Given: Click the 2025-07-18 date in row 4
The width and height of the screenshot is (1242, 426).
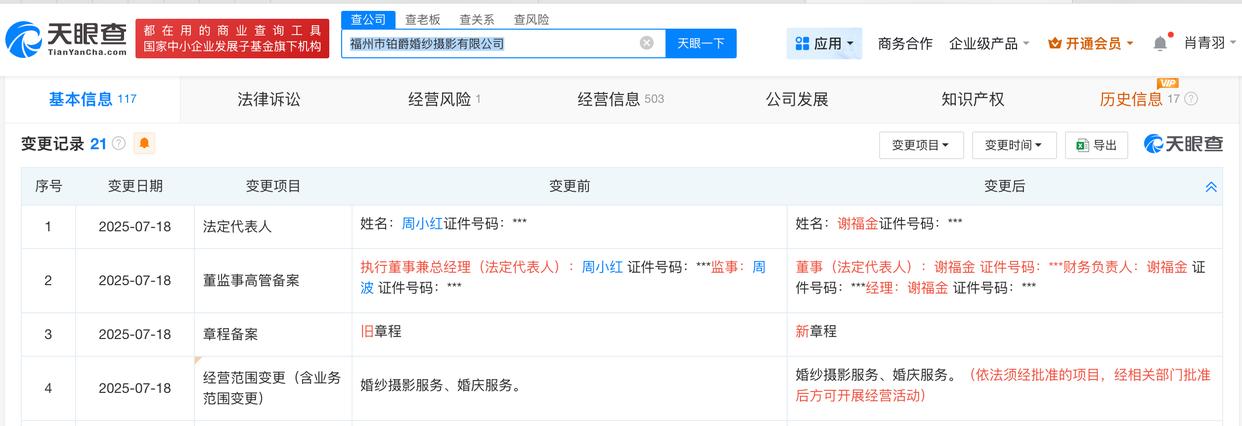Looking at the screenshot, I should 135,388.
